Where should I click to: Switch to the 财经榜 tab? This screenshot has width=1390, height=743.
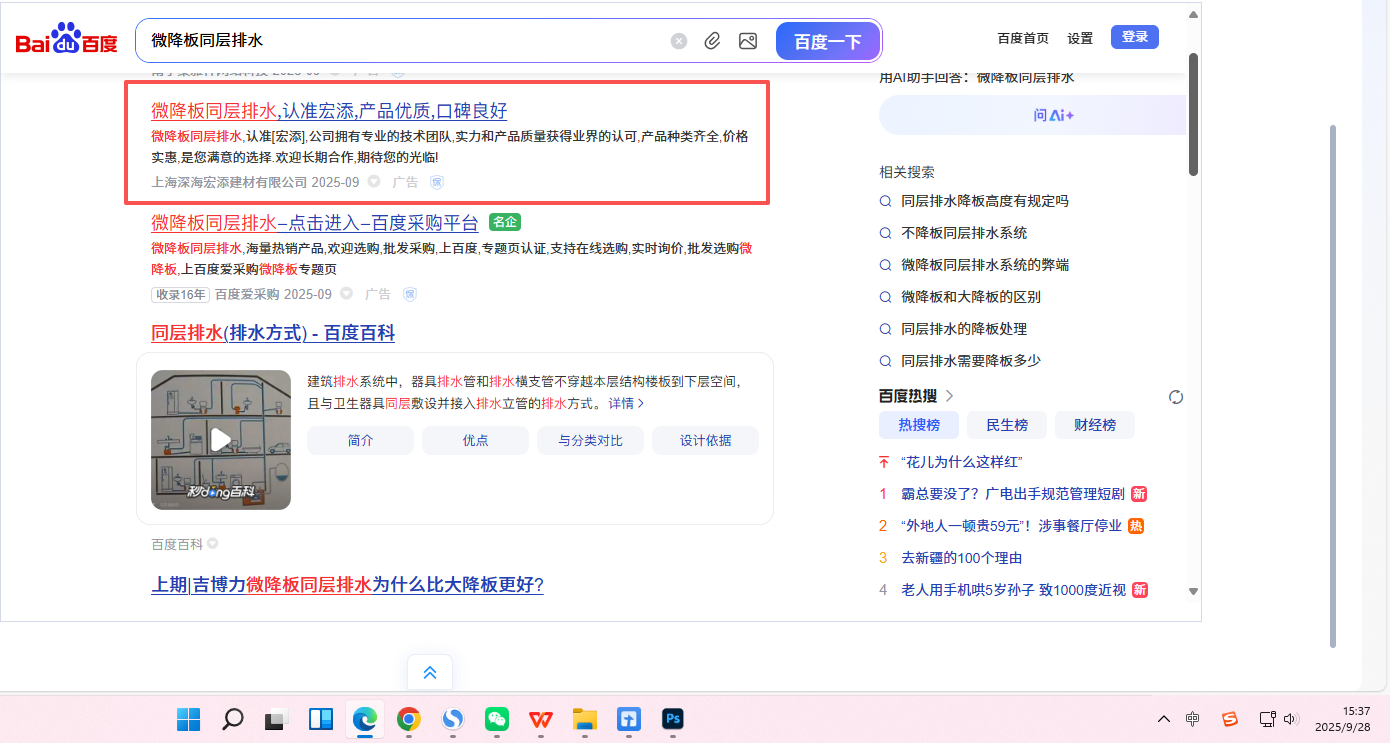(x=1094, y=425)
